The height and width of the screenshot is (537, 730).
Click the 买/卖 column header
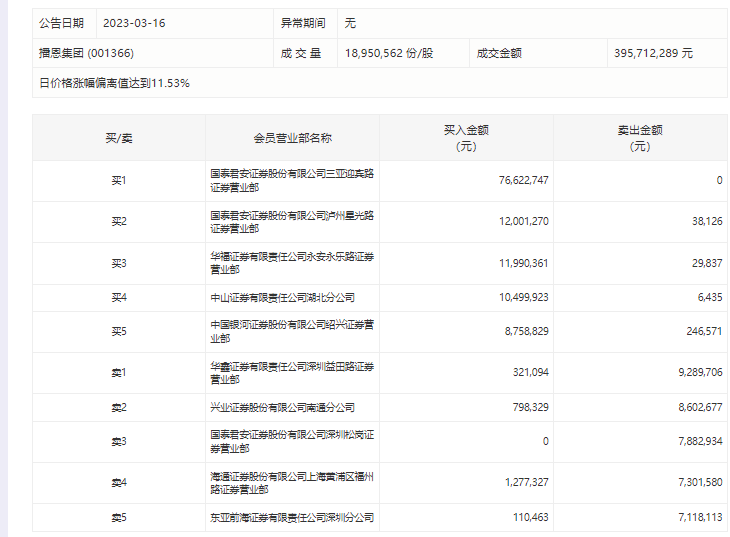tap(119, 138)
